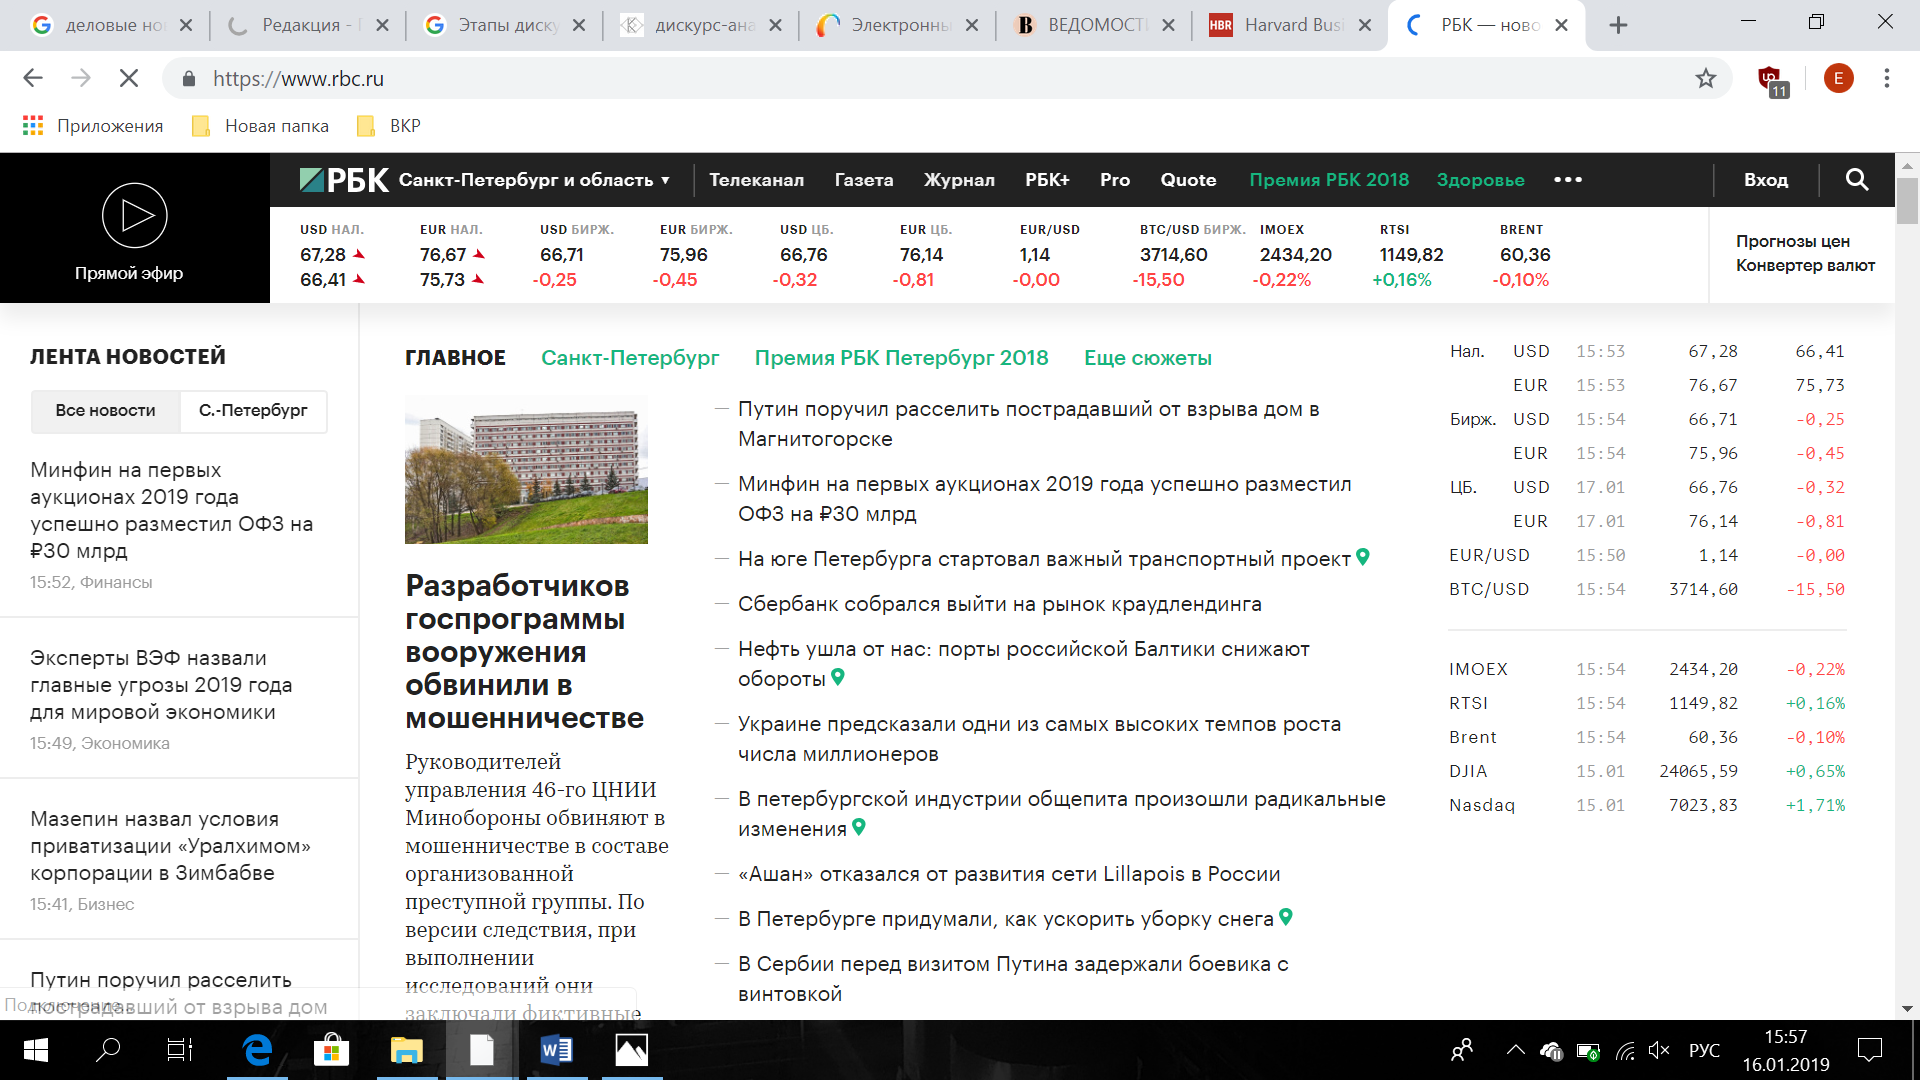Open the Photos app on the taskbar
Viewport: 1920px width, 1080px height.
click(631, 1050)
